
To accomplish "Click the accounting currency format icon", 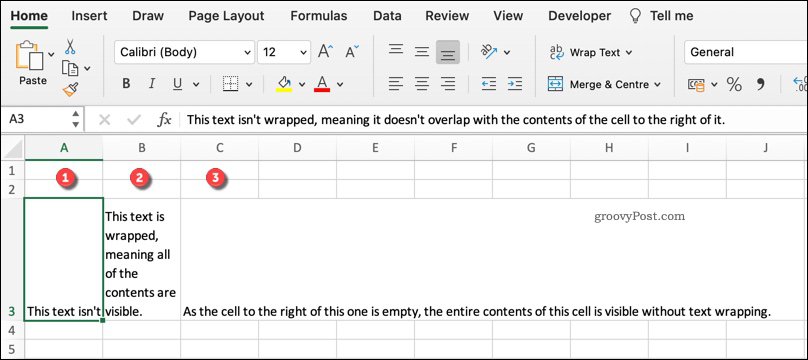I will pos(696,84).
